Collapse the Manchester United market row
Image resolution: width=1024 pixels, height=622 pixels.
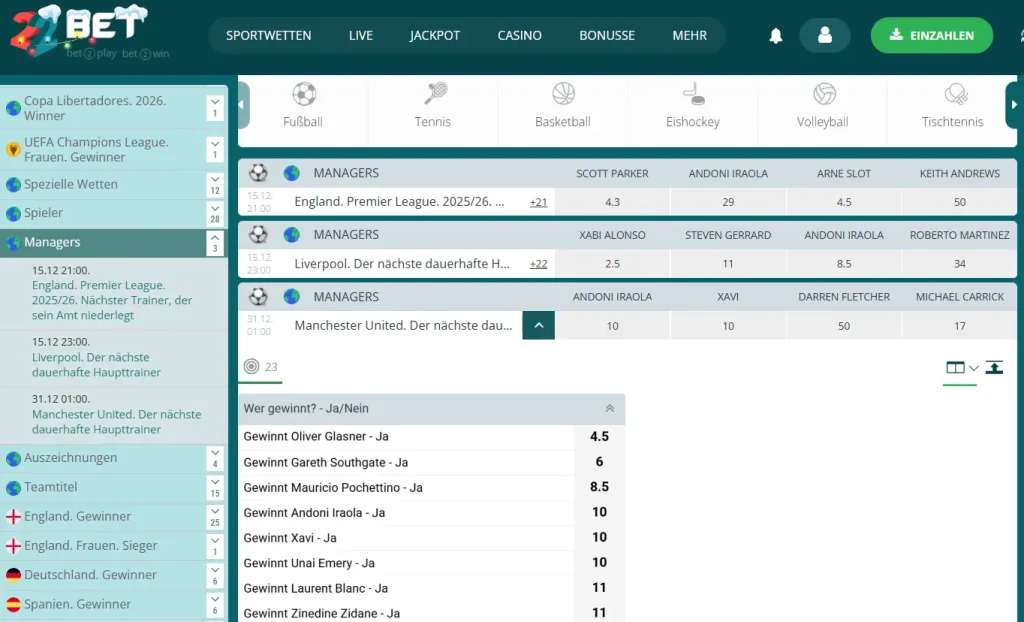(x=538, y=325)
